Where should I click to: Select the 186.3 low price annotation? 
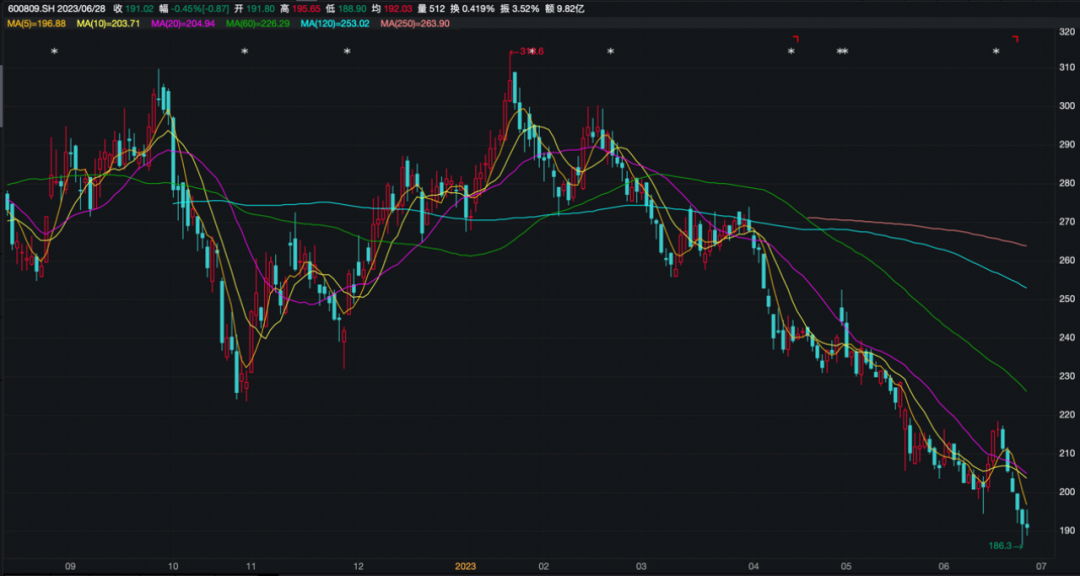tap(1000, 546)
